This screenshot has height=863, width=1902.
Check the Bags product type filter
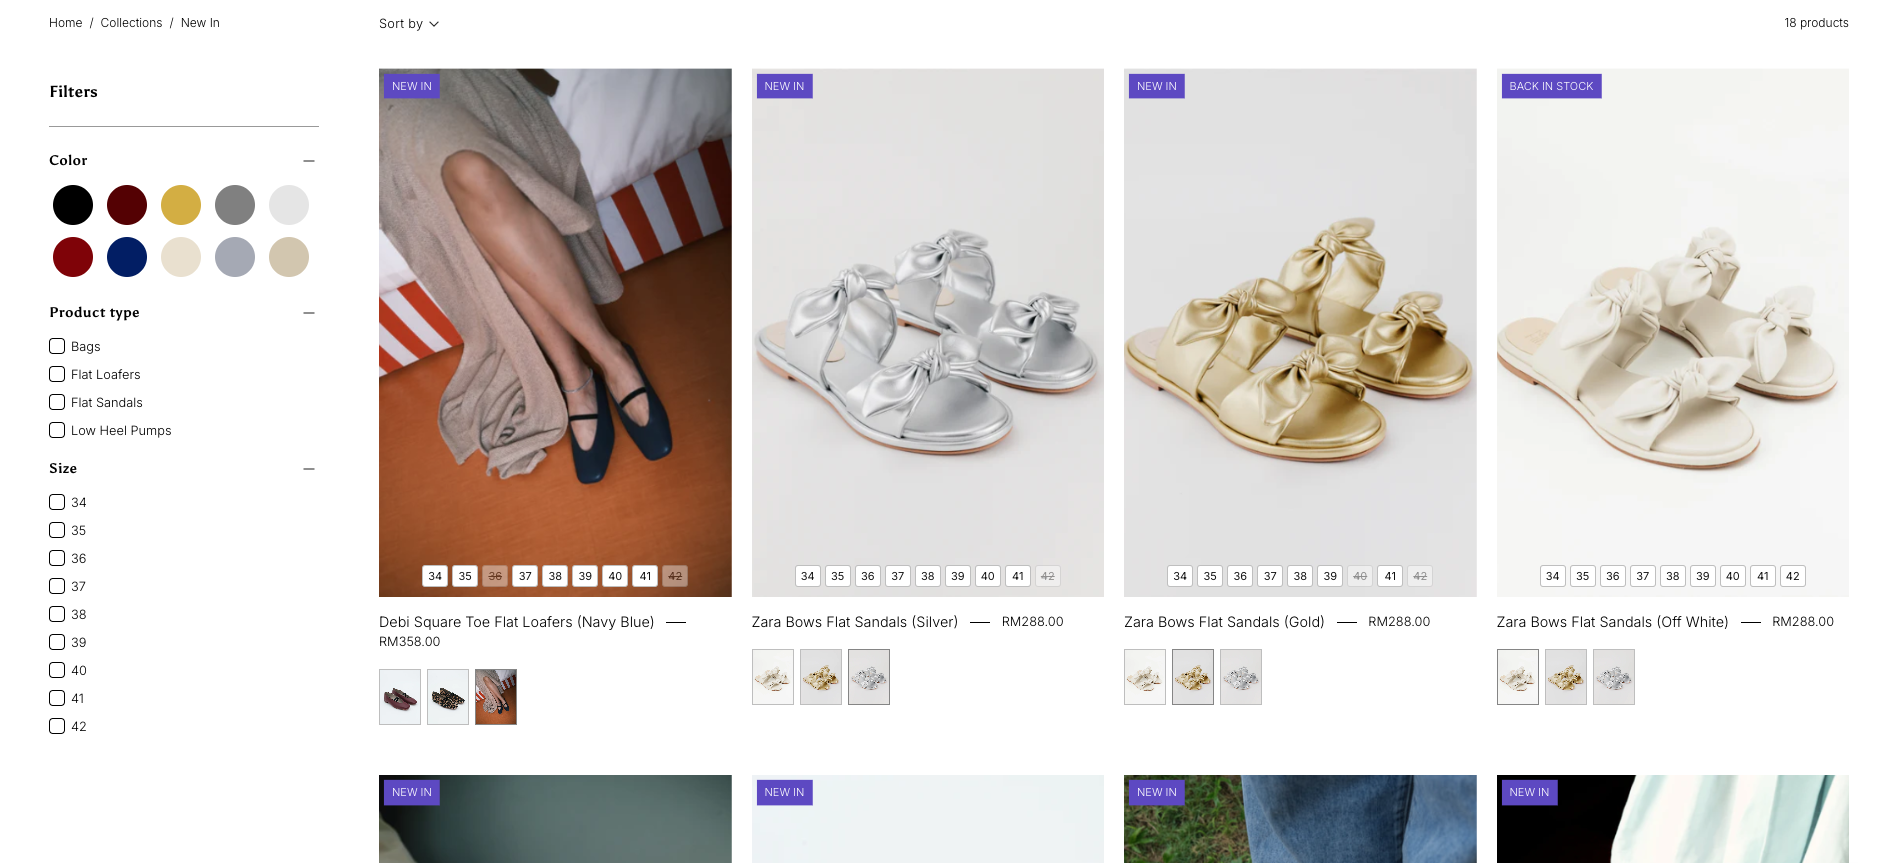click(x=57, y=346)
